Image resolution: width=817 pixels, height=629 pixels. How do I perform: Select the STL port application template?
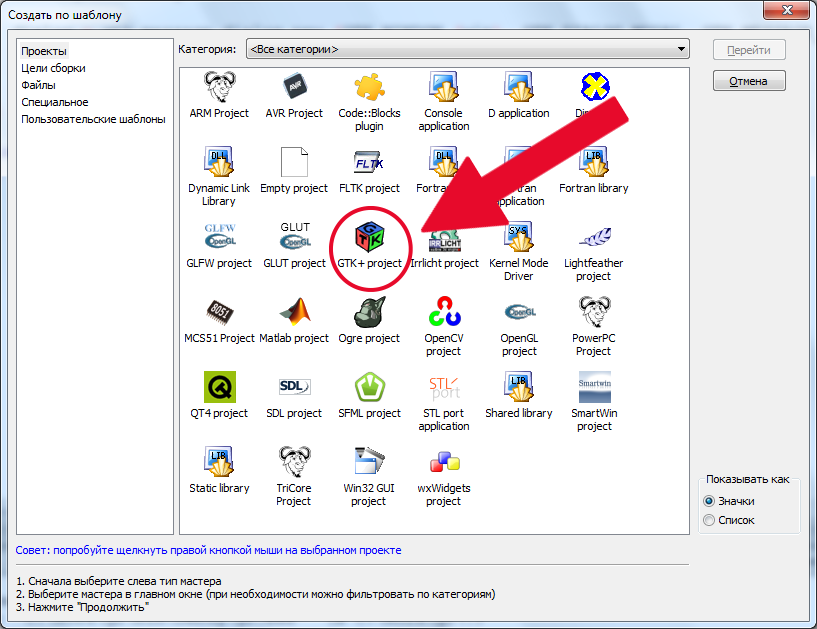pos(444,402)
